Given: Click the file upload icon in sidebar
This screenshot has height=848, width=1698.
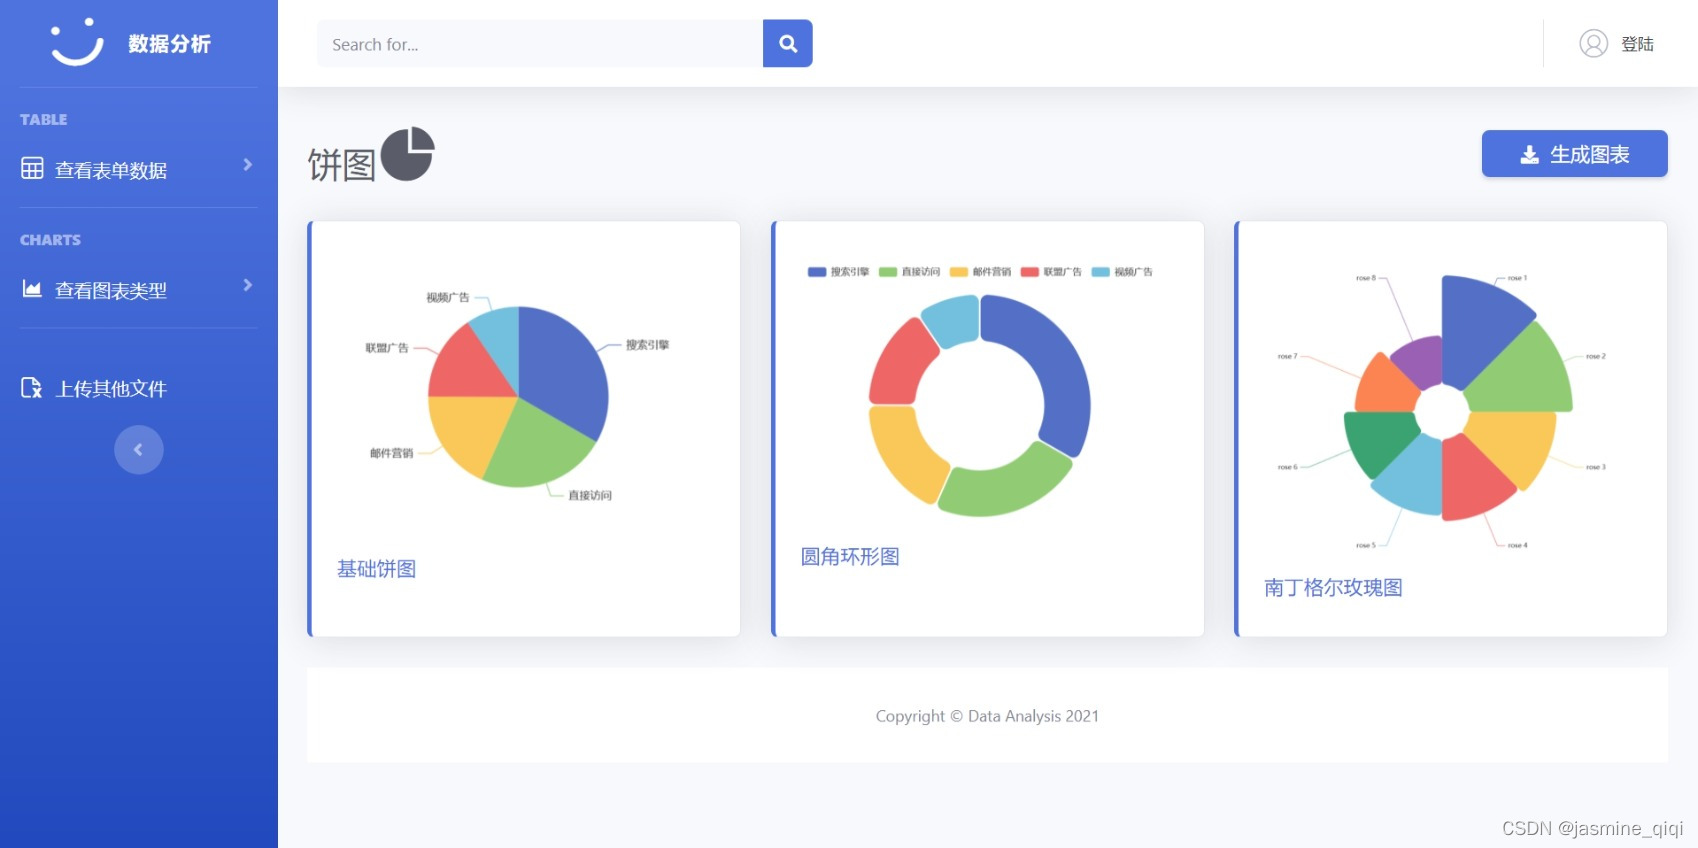Looking at the screenshot, I should coord(32,387).
